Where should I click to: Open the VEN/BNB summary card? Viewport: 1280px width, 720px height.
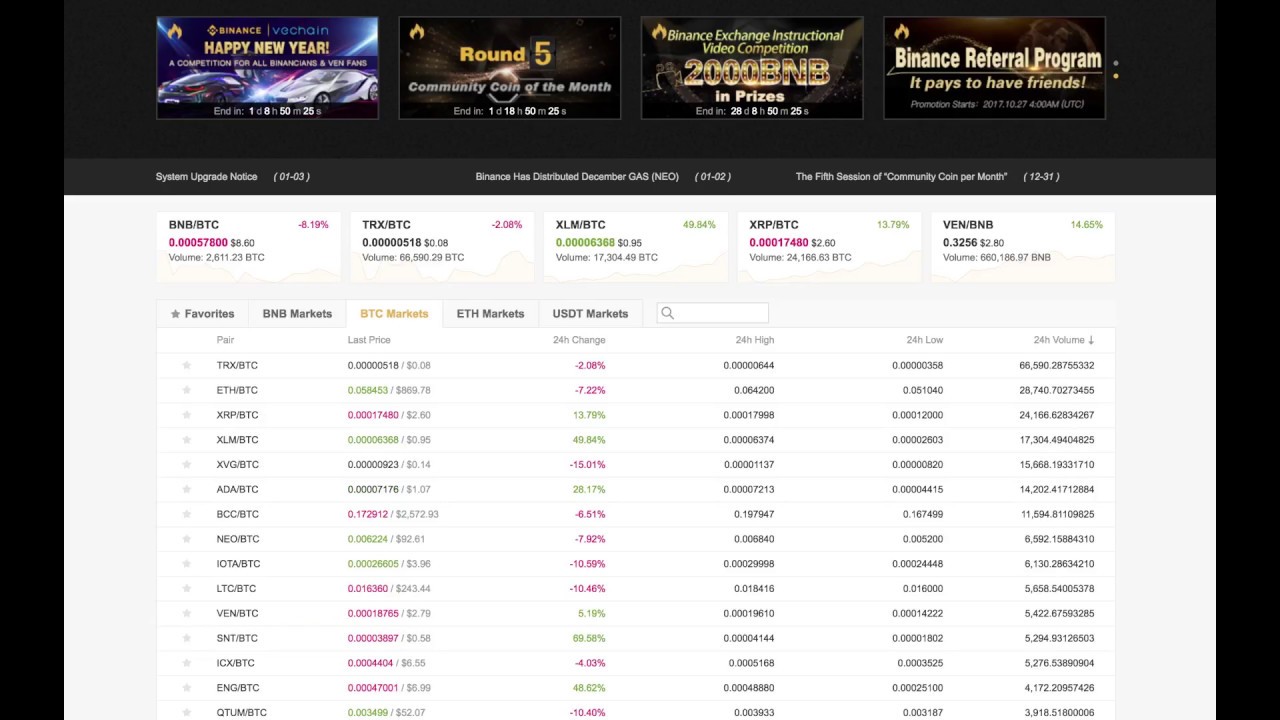coord(1022,246)
